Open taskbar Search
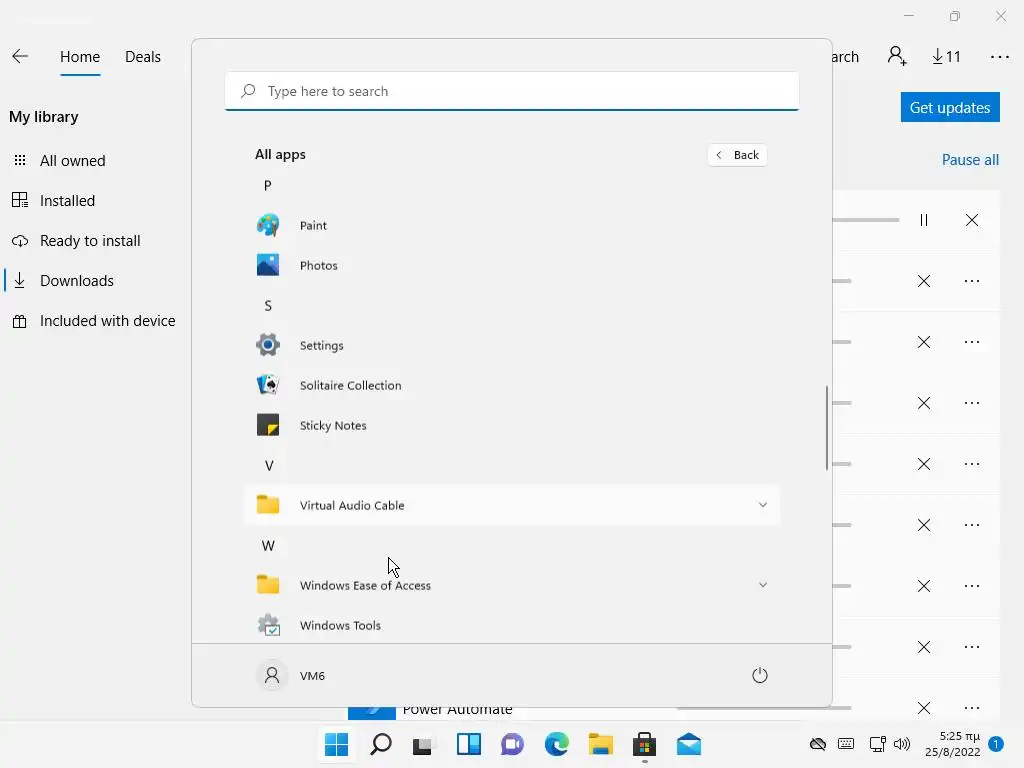Image resolution: width=1024 pixels, height=768 pixels. pos(381,744)
